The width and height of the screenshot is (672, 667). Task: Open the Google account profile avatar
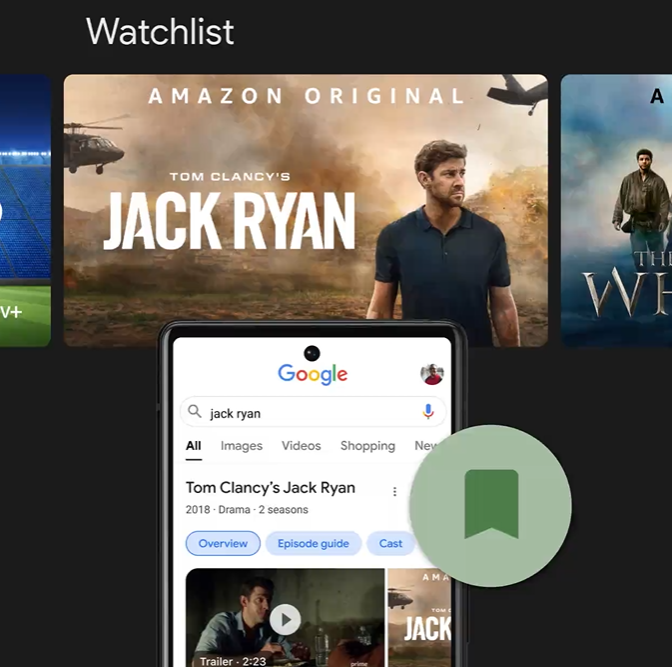pos(432,374)
